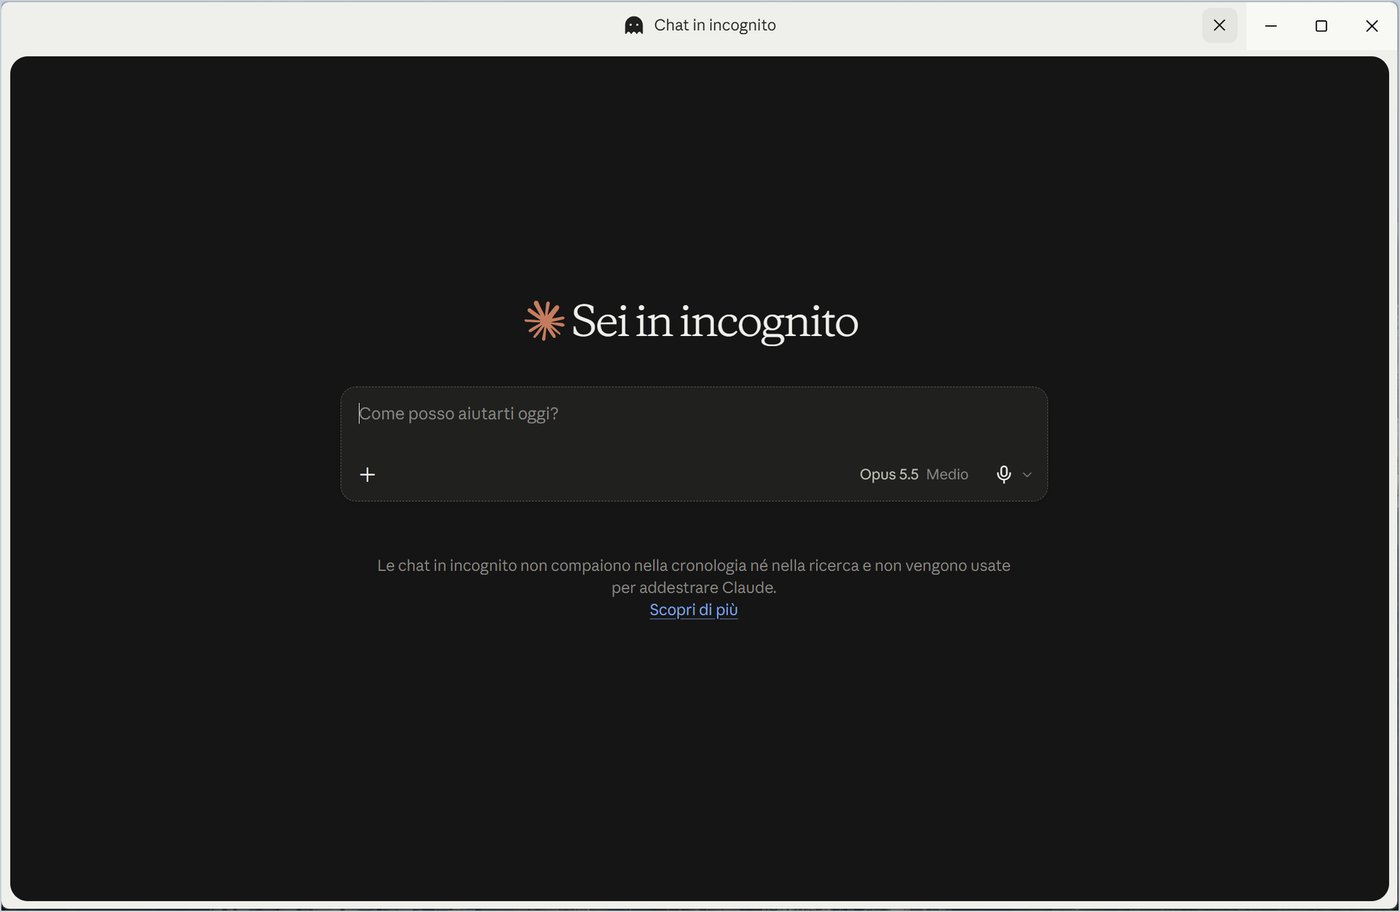
Task: Maximize the window
Action: pyautogui.click(x=1321, y=26)
